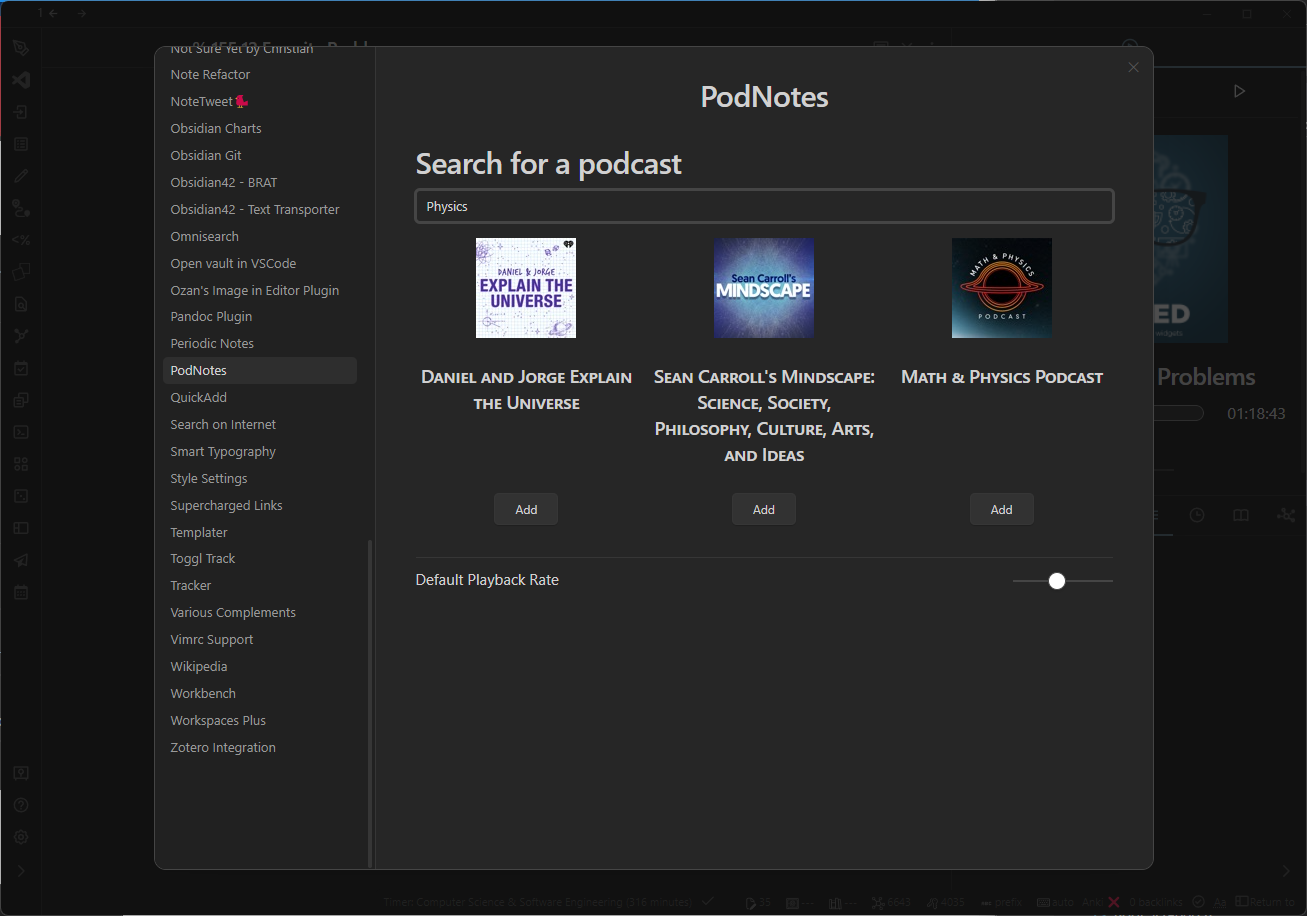Select the paper-plane send icon in left ribbon
Image resolution: width=1307 pixels, height=916 pixels.
point(21,559)
